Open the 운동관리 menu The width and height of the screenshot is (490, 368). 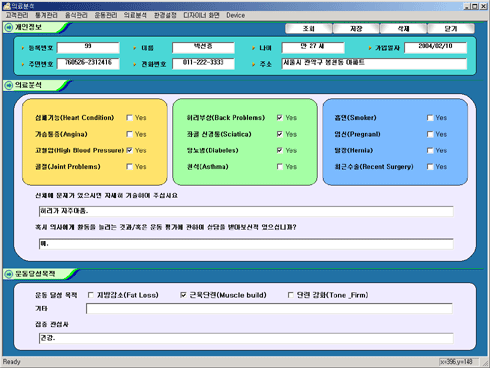(x=106, y=15)
